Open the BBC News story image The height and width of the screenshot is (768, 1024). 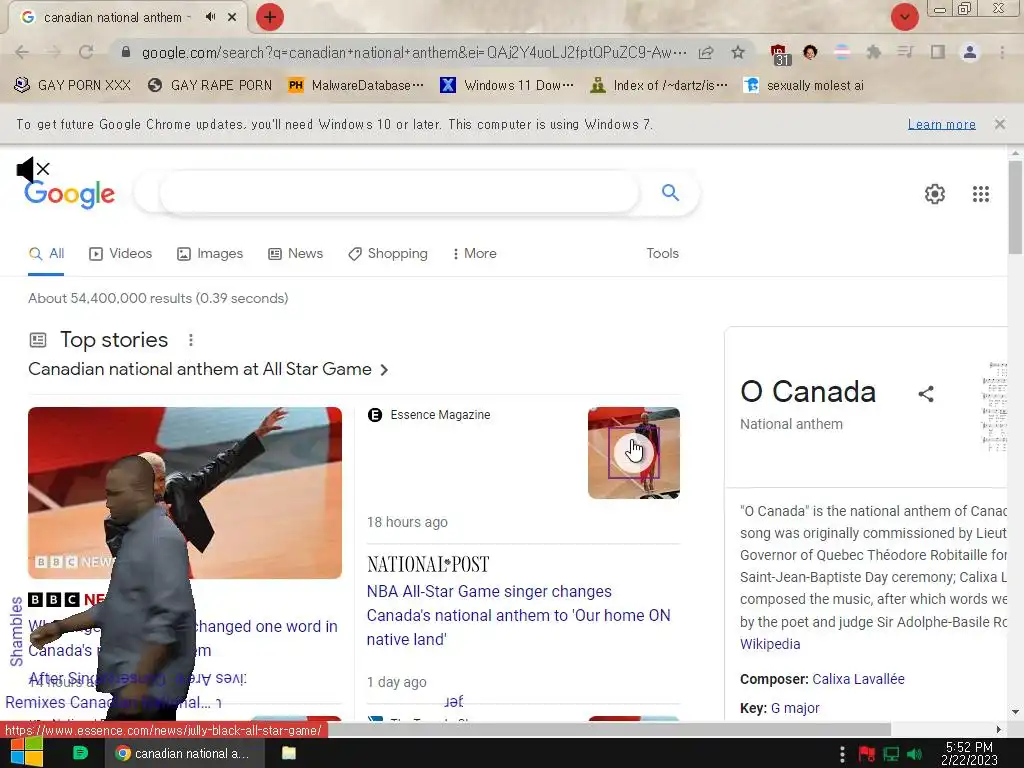tap(185, 493)
